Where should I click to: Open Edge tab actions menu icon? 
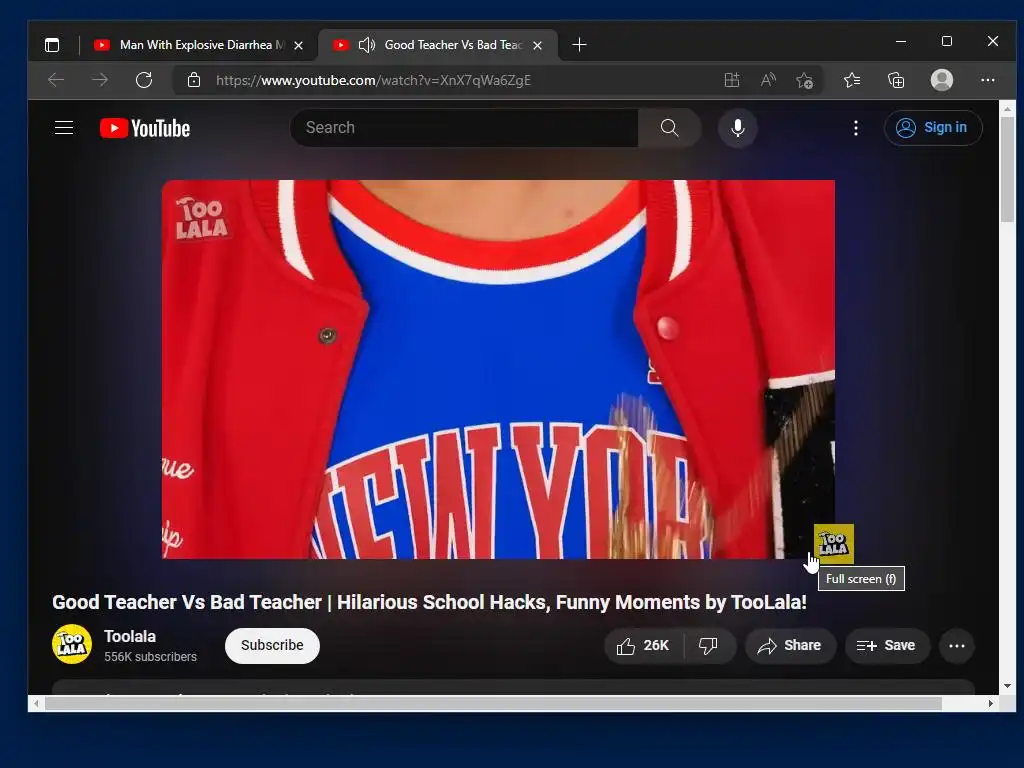[x=52, y=44]
